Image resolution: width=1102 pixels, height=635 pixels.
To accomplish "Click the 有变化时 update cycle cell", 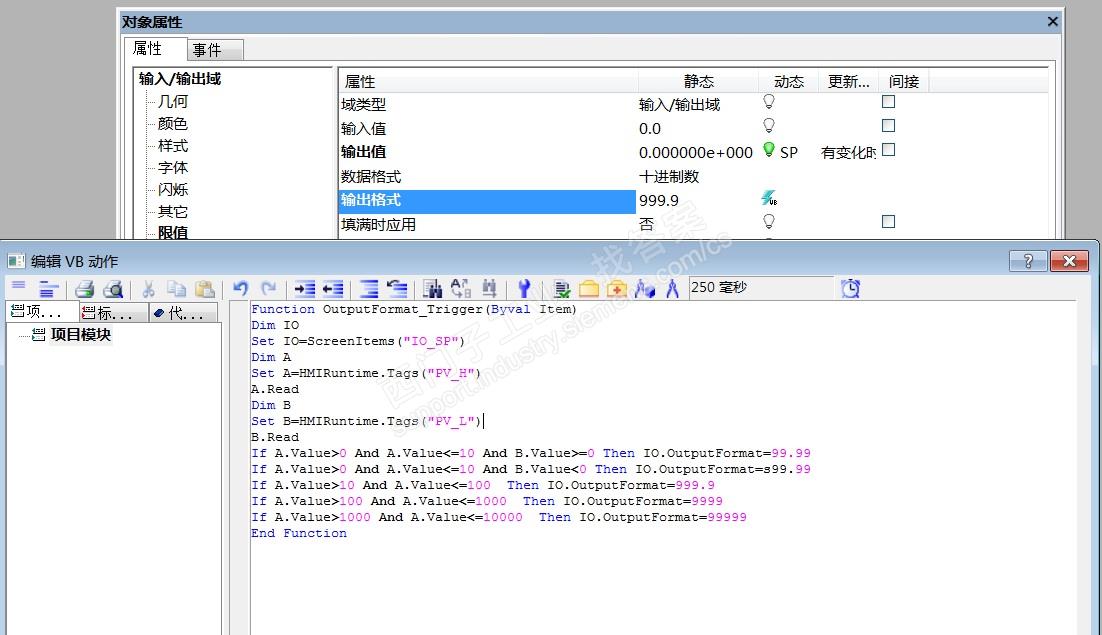I will [848, 152].
